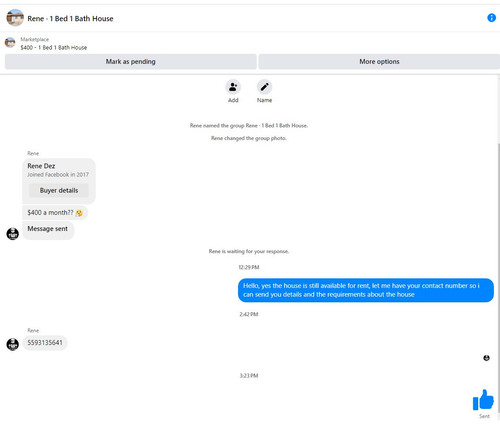The height and width of the screenshot is (424, 500).
Task: Click the small seen-by avatar indicator
Action: (486, 358)
